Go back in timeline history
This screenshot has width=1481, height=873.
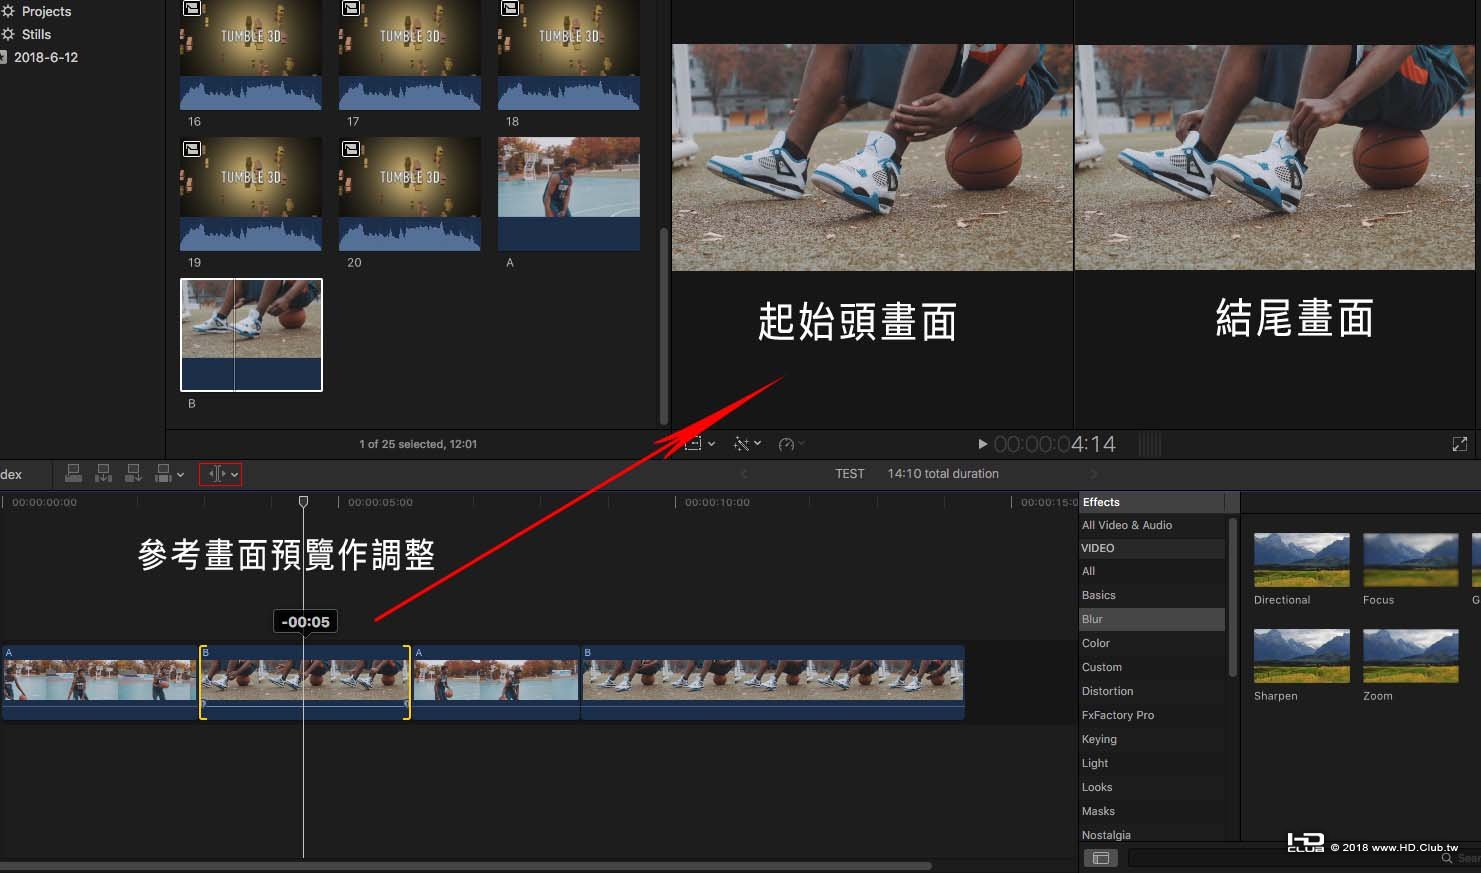(743, 474)
